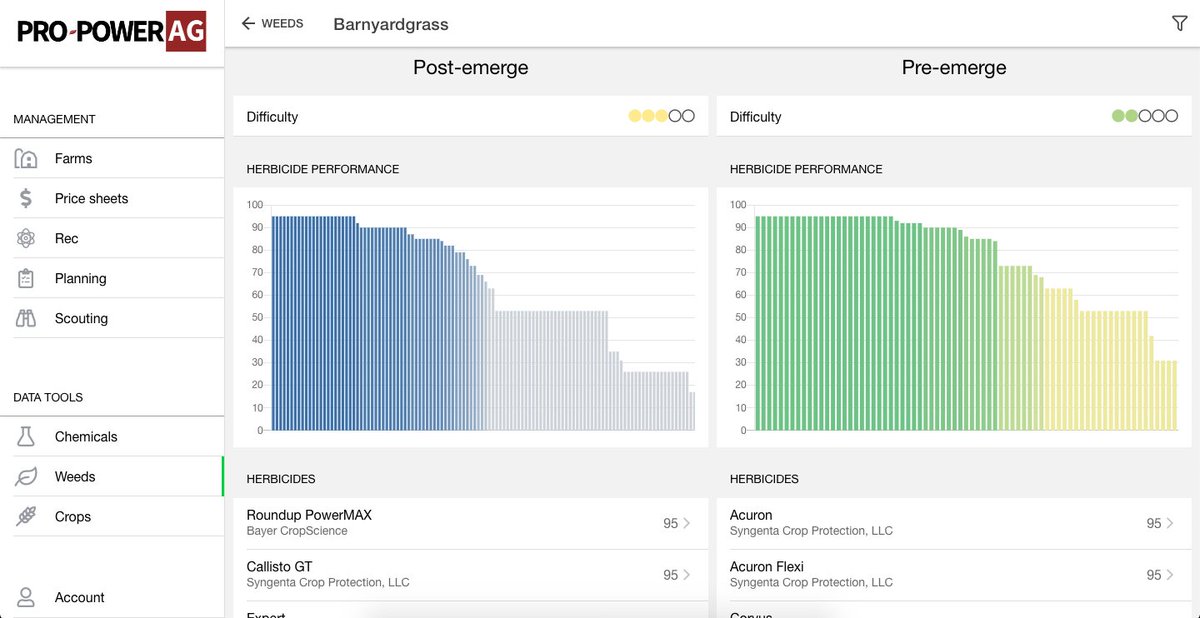This screenshot has width=1200, height=618.
Task: Expand the Callisto GT chevron
Action: (687, 575)
